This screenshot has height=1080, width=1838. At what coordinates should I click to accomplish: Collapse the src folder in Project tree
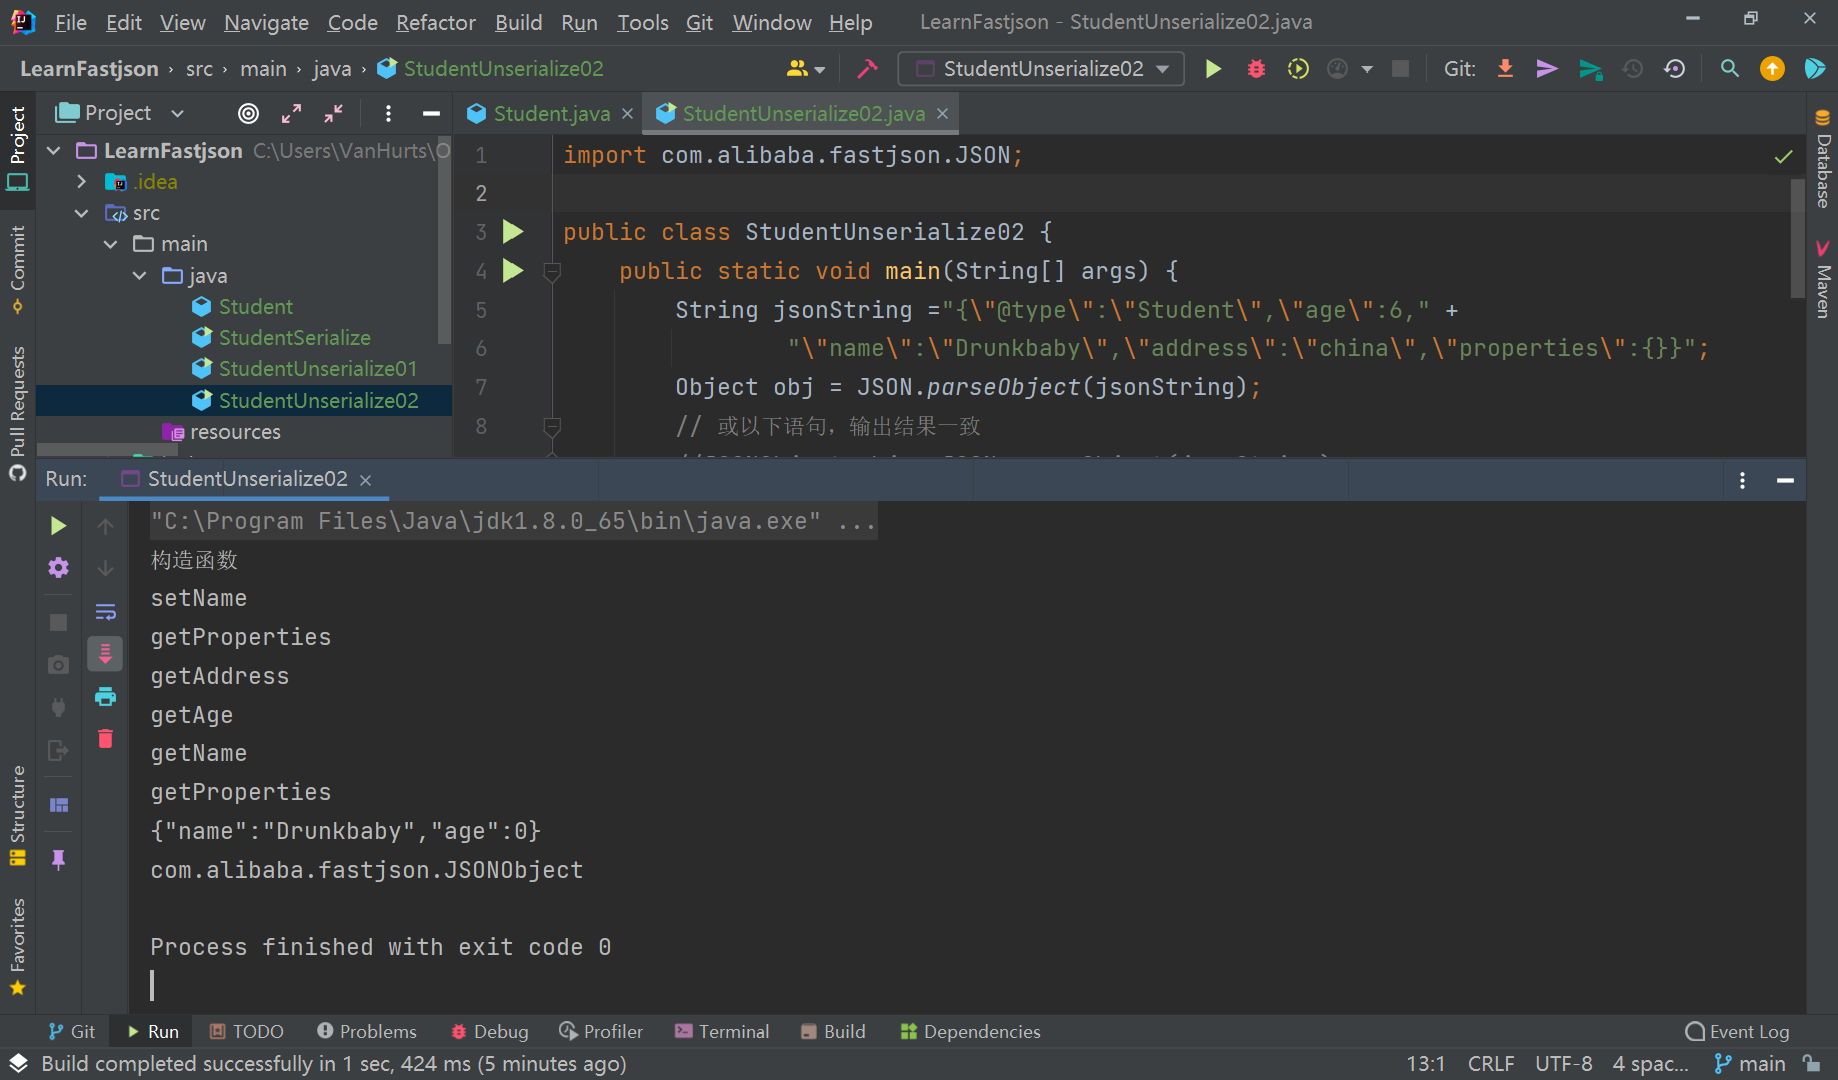pos(82,213)
